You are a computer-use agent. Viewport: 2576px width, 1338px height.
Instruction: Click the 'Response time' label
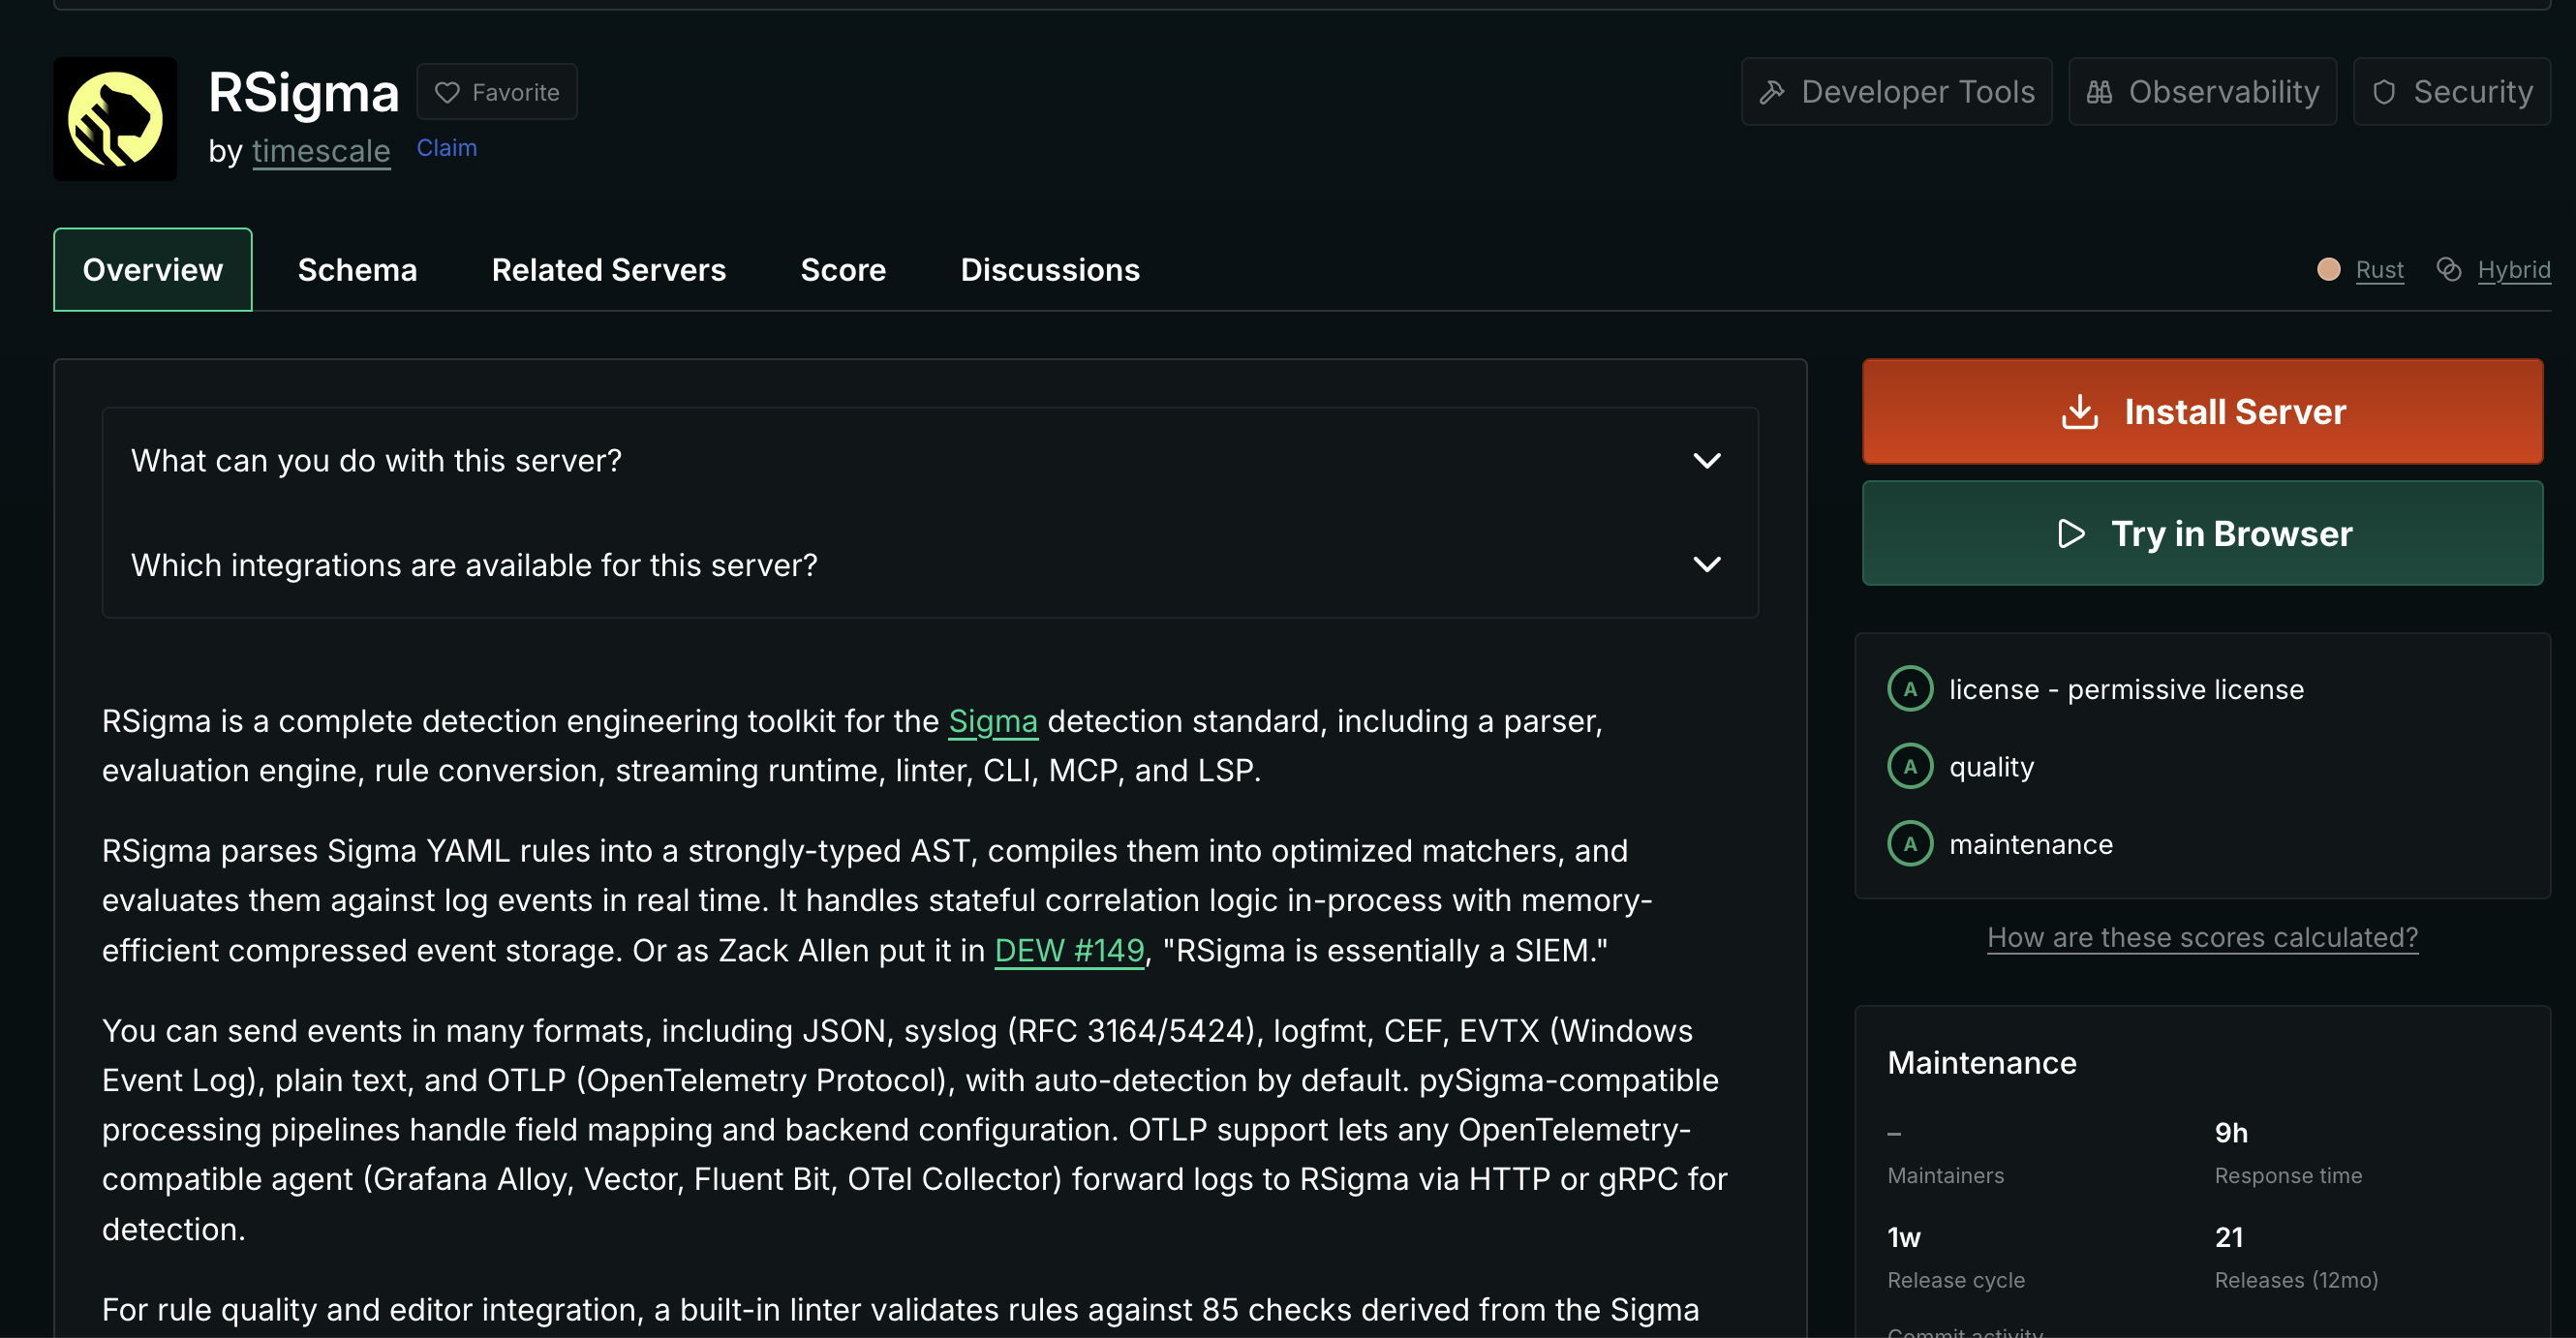[2288, 1176]
